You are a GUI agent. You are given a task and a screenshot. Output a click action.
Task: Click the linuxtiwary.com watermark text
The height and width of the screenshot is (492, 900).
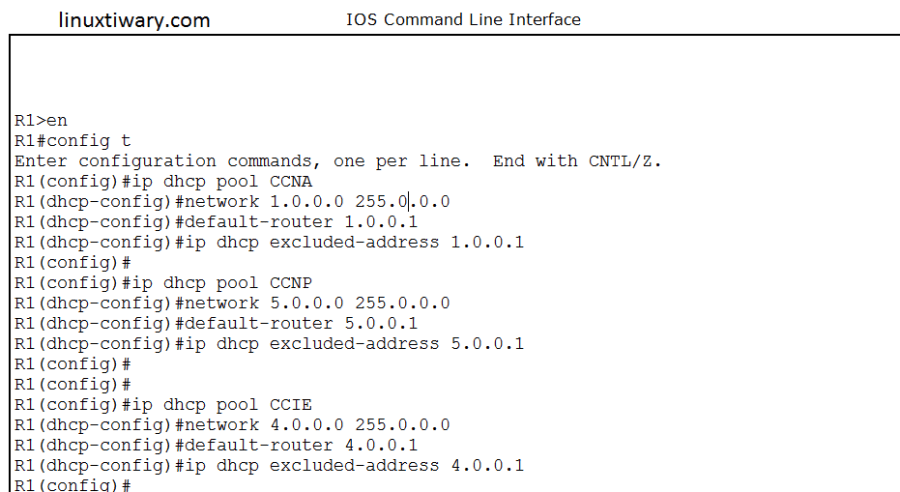pos(134,20)
